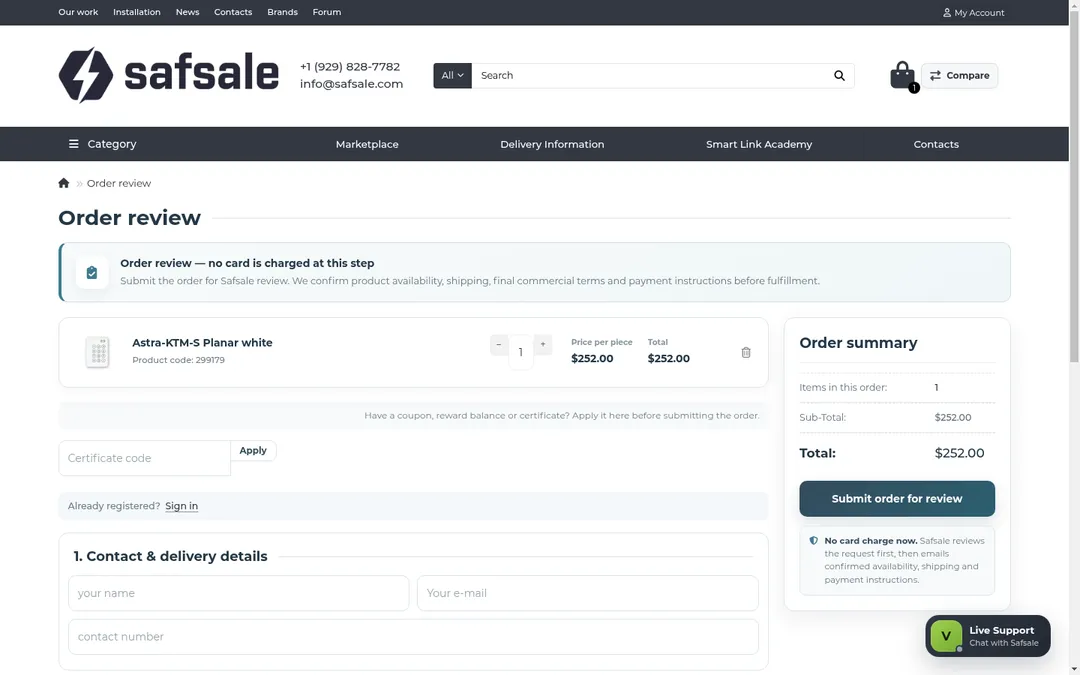Focus the Search input field
The width and height of the screenshot is (1080, 675).
click(650, 76)
